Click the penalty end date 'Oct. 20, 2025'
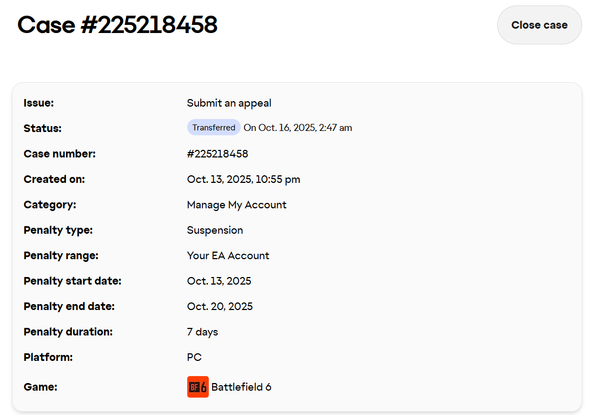Image resolution: width=600 pixels, height=415 pixels. click(220, 306)
